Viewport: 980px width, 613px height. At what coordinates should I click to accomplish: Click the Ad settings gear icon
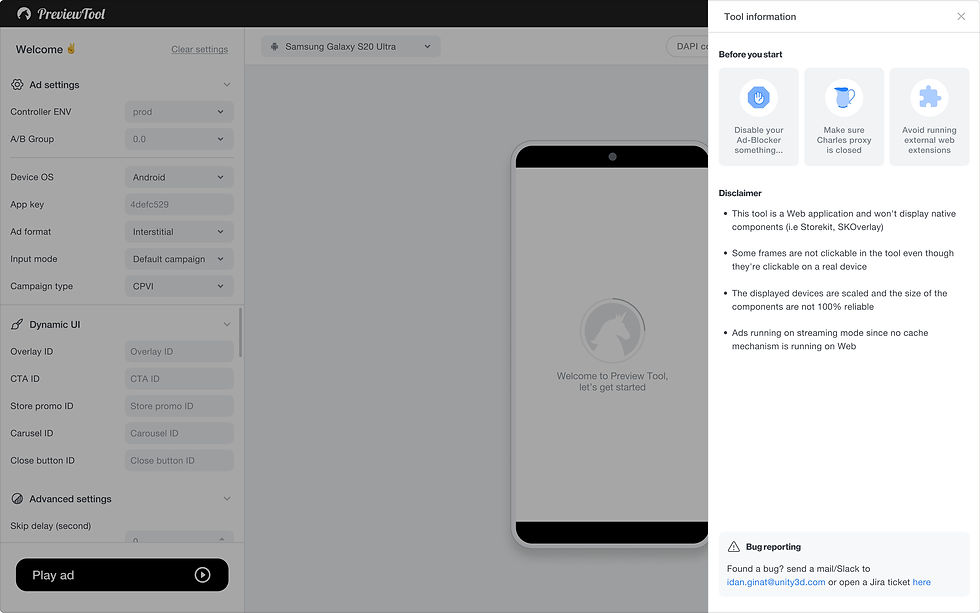[x=18, y=84]
